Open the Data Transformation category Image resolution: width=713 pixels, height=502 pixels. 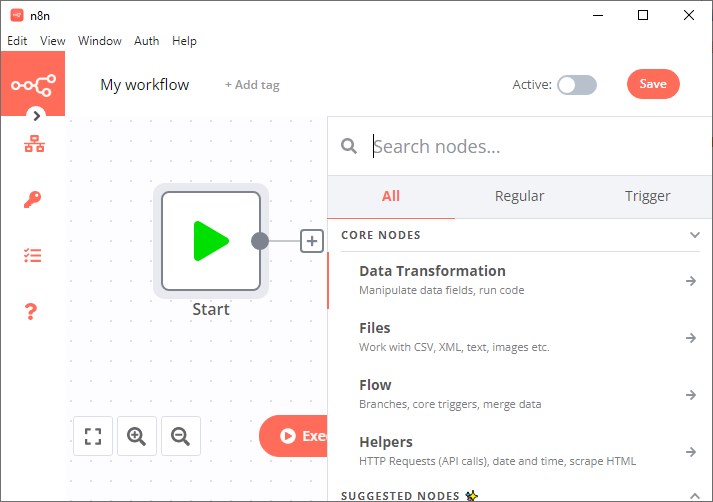click(x=519, y=280)
